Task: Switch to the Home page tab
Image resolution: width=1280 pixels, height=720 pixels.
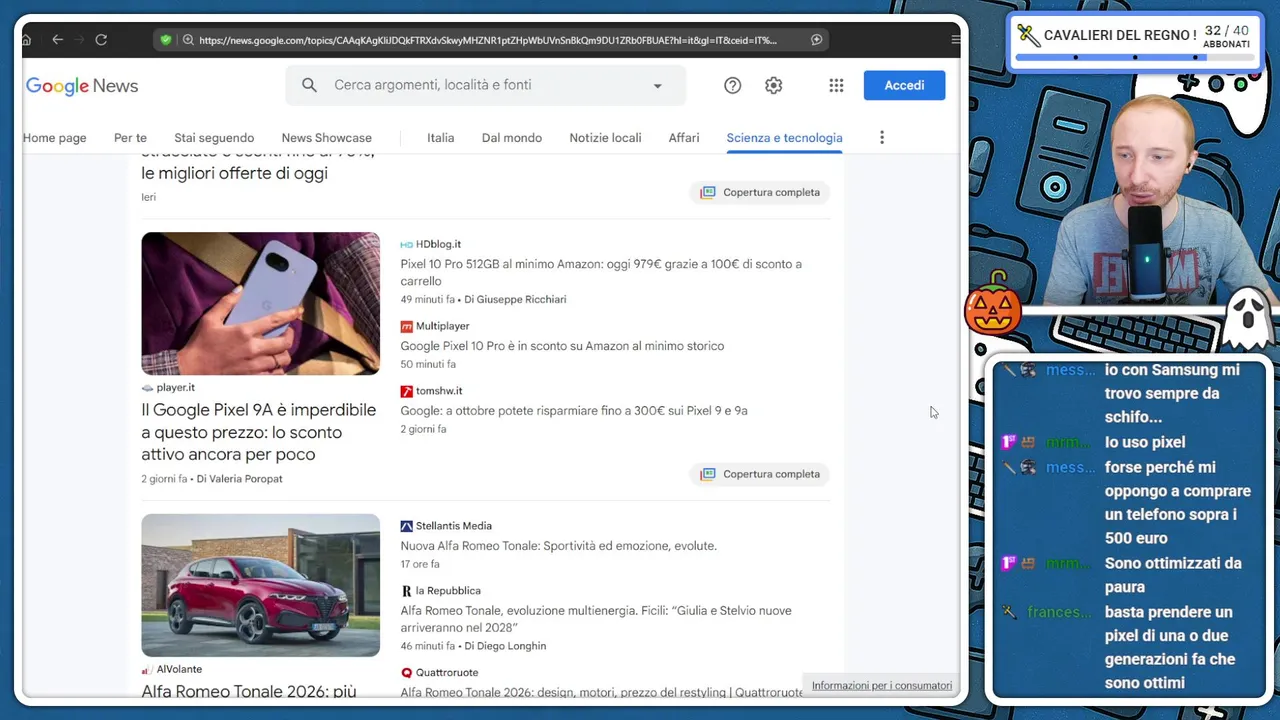Action: 55,138
